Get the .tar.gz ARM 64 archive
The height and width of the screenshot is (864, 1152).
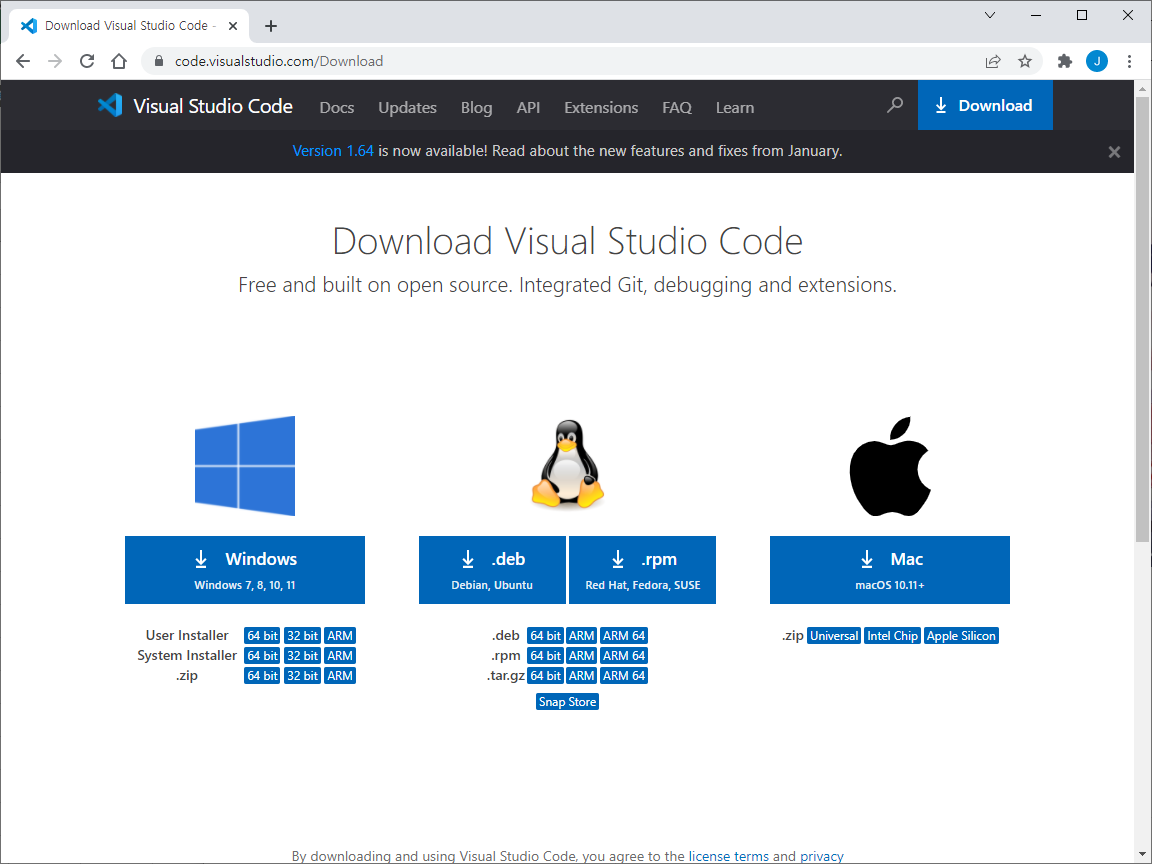click(x=624, y=675)
